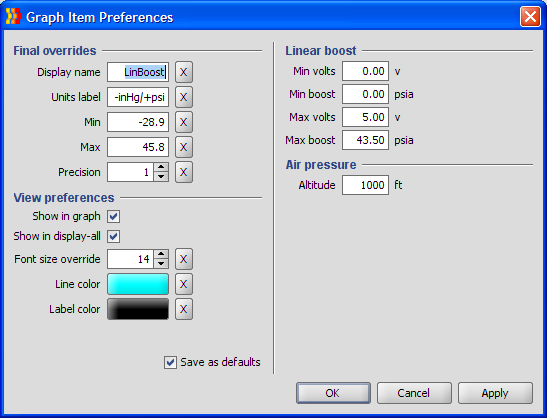
Task: Reset the Units label using its X button
Action: 183,97
